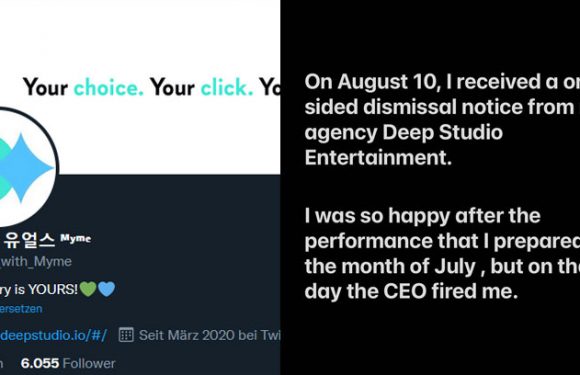The image size is (580, 375).
Task: Click the 'Seit März 2020 bei Twi' join date
Action: click(209, 335)
